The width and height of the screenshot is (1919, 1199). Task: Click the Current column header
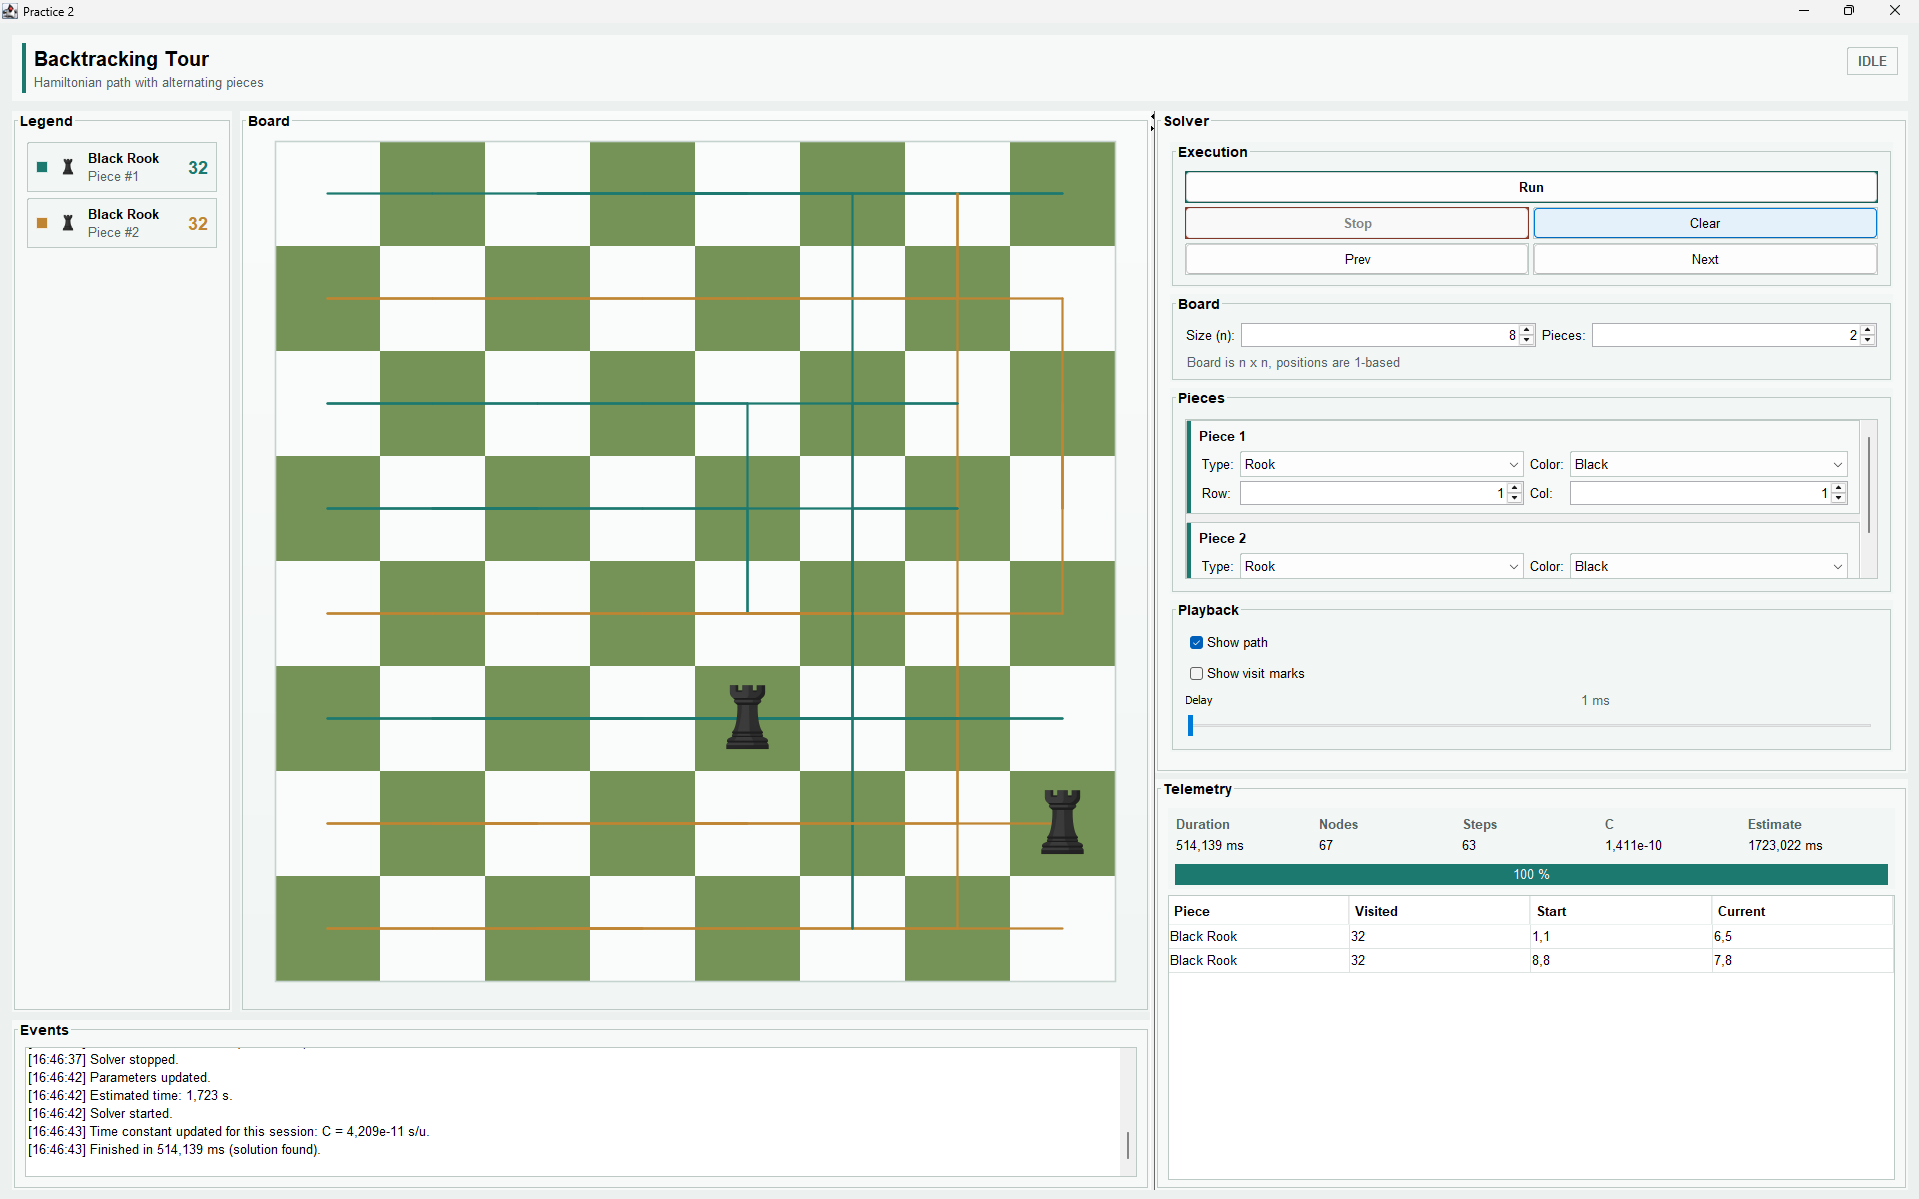tap(1802, 911)
